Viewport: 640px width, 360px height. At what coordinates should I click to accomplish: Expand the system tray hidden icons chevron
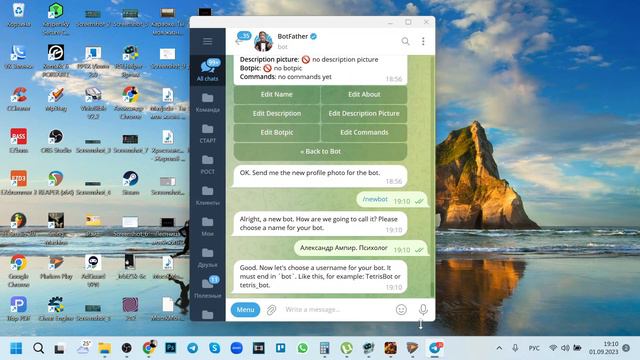(499, 348)
